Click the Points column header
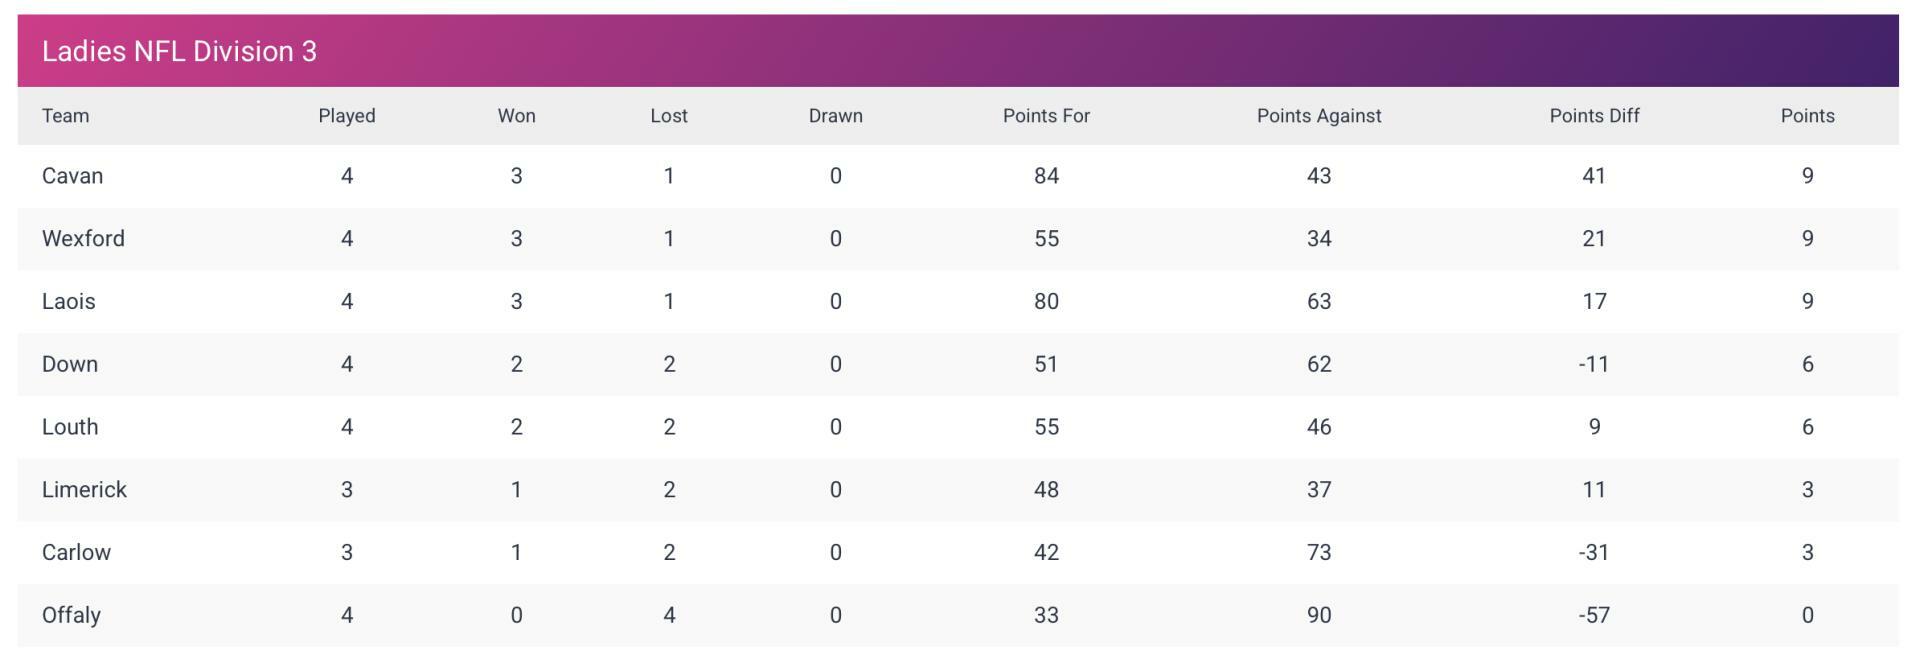This screenshot has height=662, width=1920. point(1807,116)
